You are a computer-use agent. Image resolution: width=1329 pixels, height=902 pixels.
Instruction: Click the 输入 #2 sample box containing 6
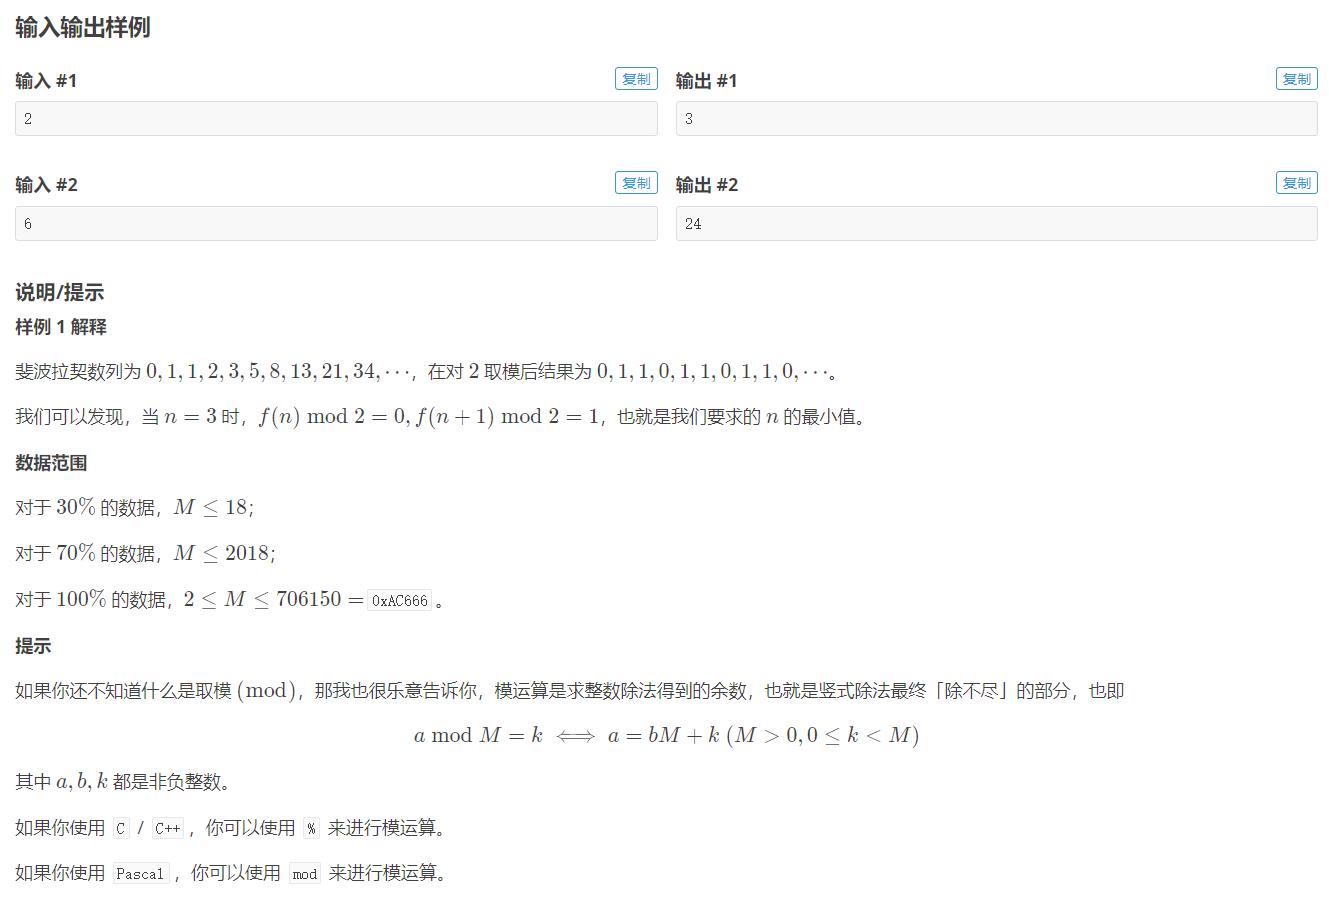click(336, 223)
